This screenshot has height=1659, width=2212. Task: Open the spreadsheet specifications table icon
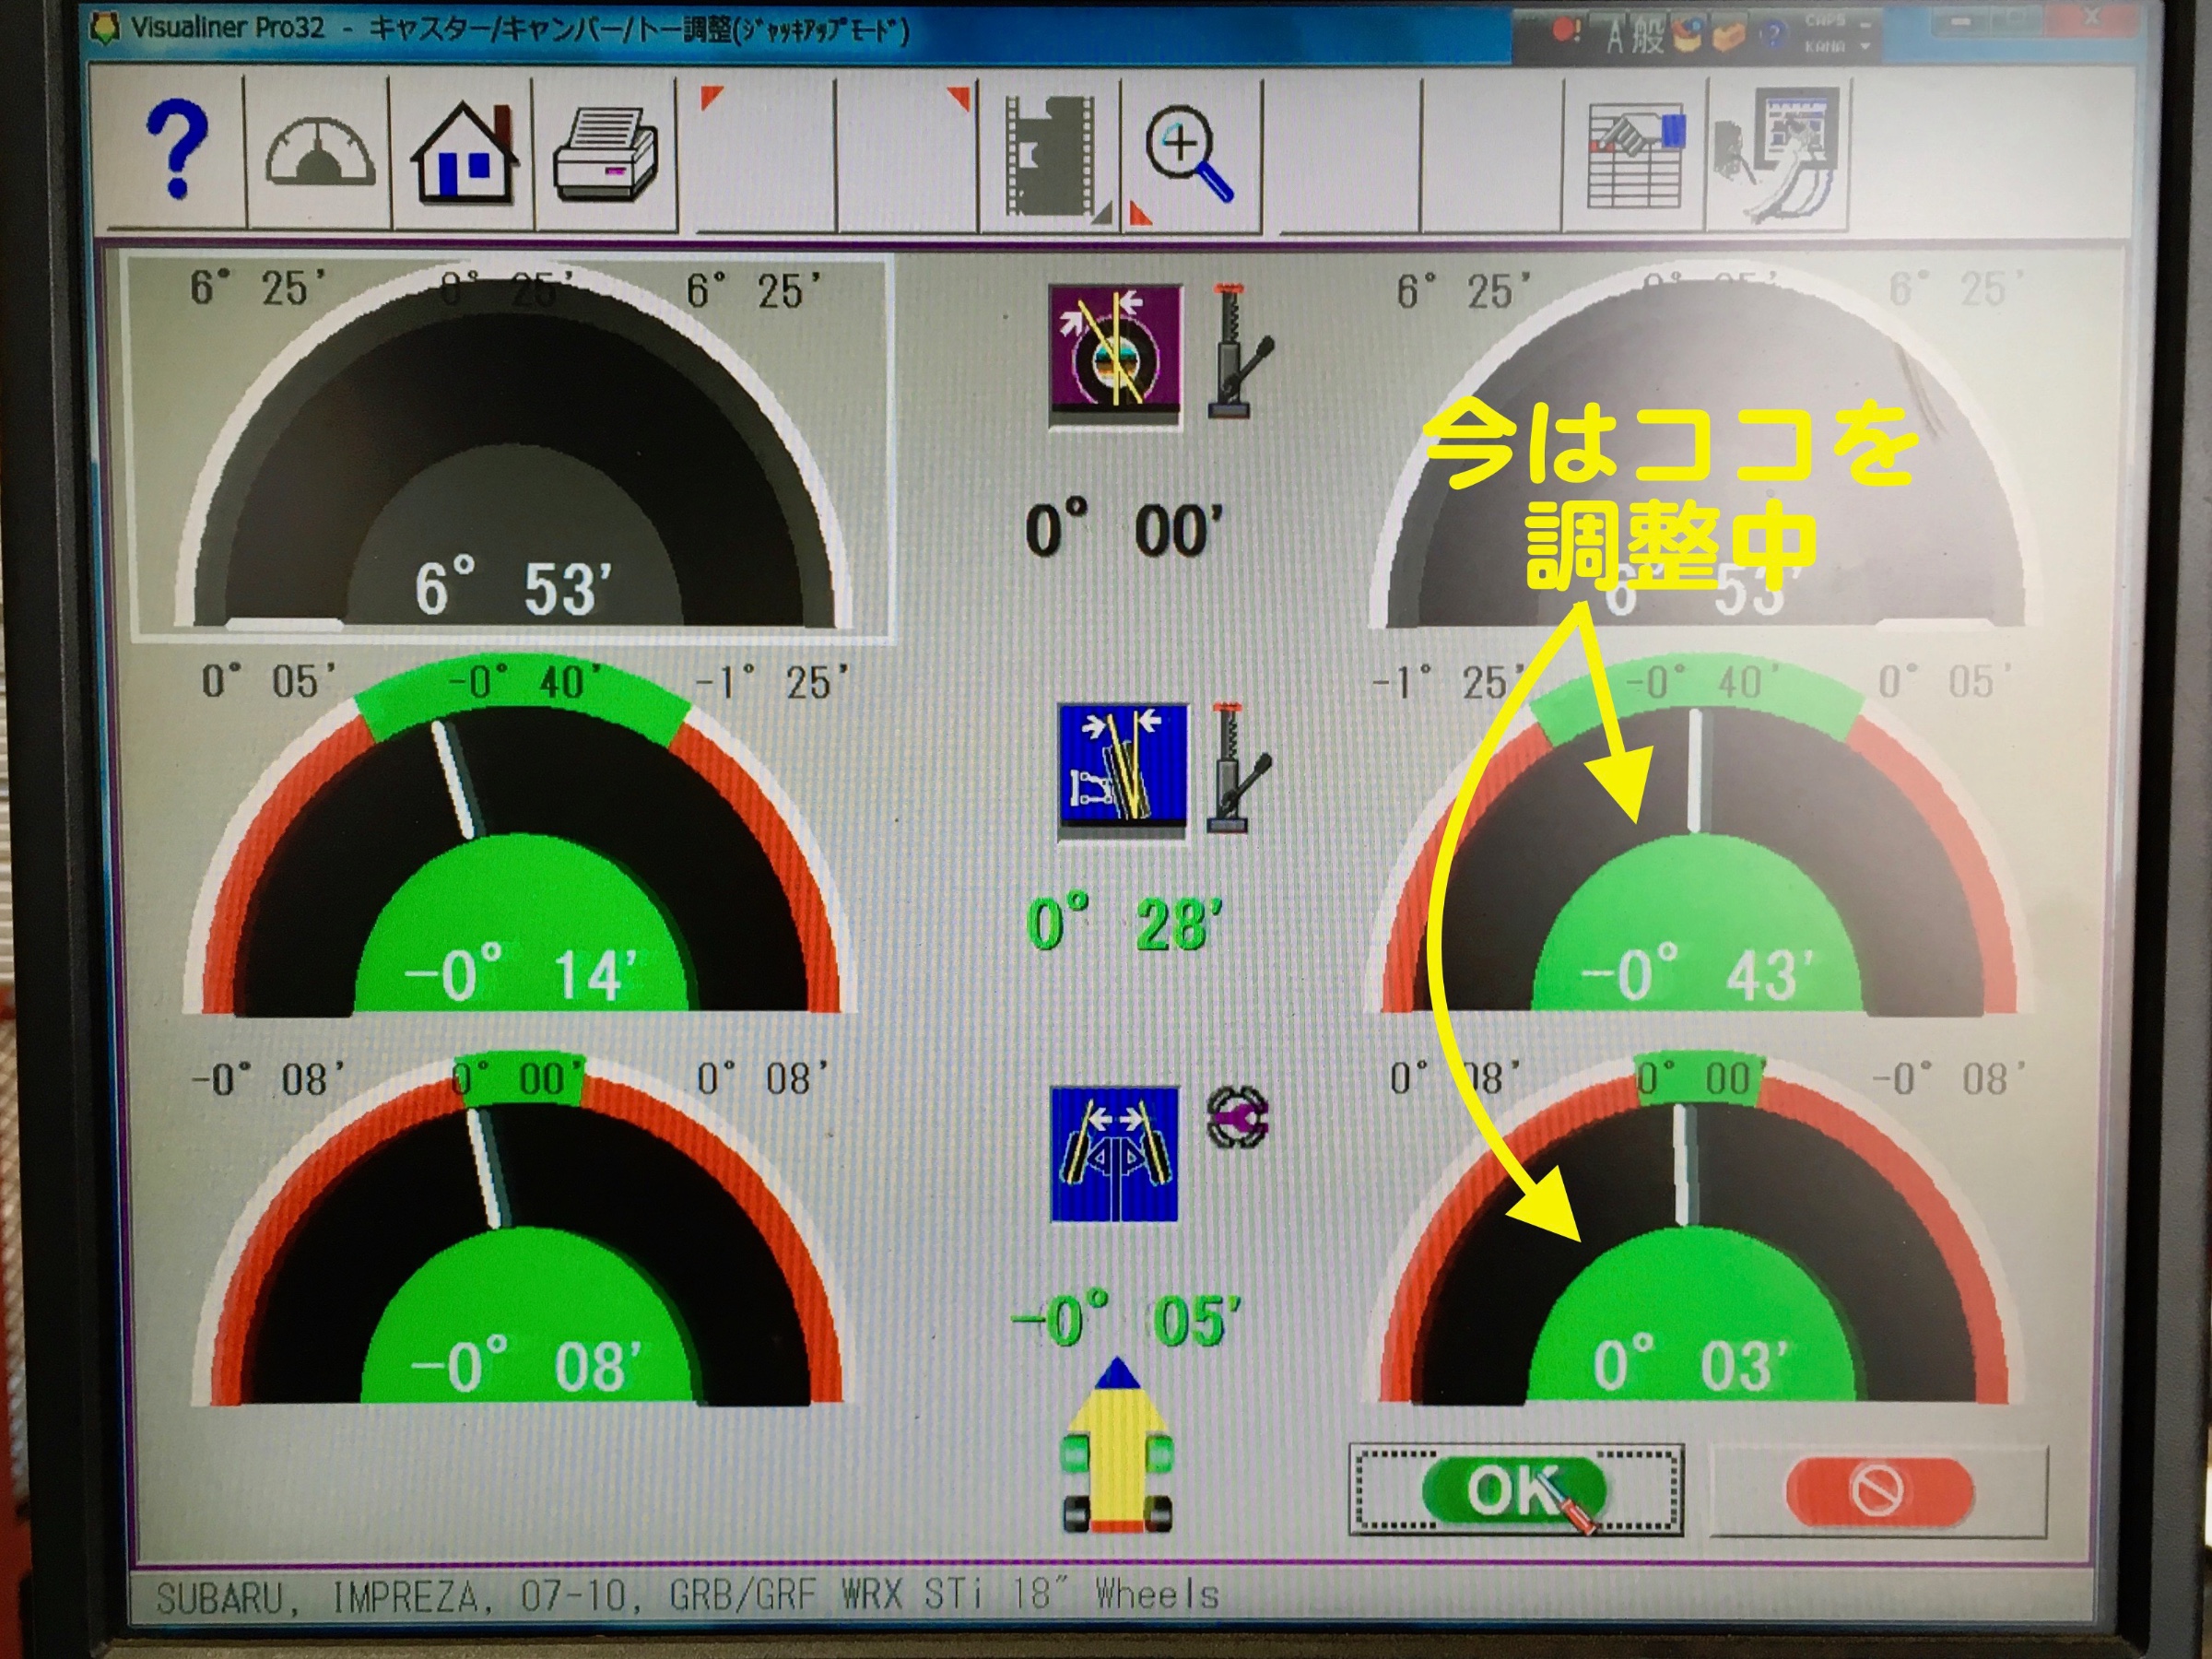coord(1636,158)
